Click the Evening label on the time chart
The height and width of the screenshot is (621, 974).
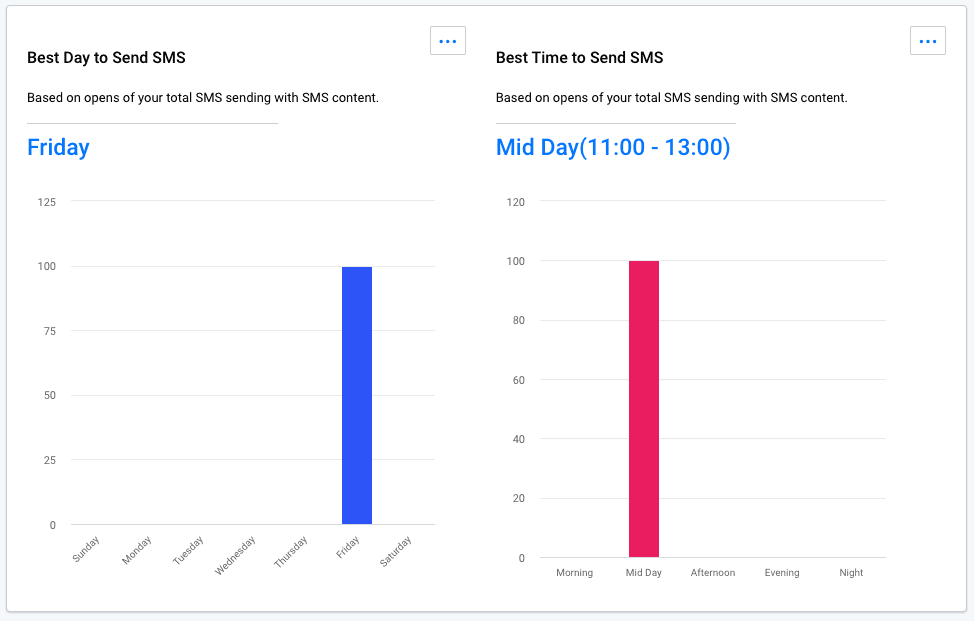[x=782, y=572]
